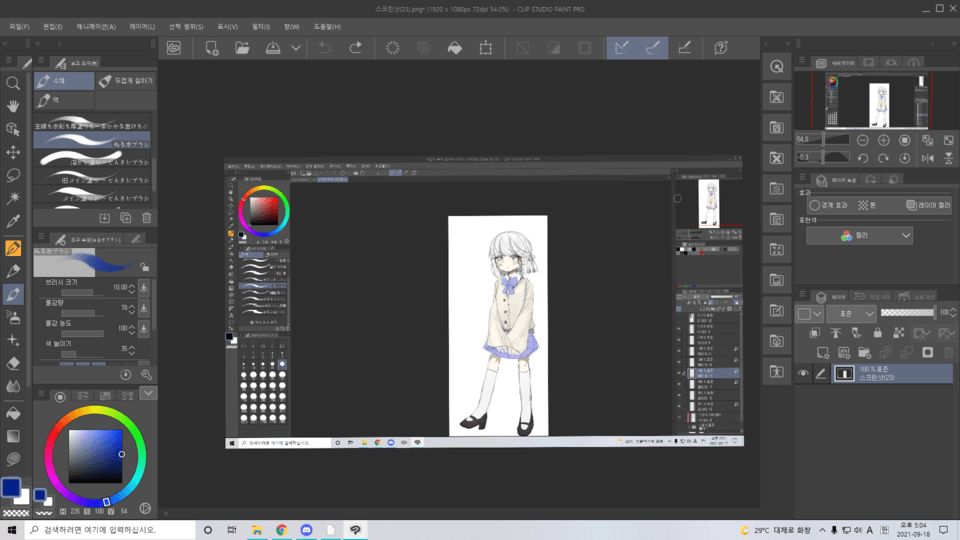
Task: Select the 먹 (ink) sub tool group
Action: [64, 100]
